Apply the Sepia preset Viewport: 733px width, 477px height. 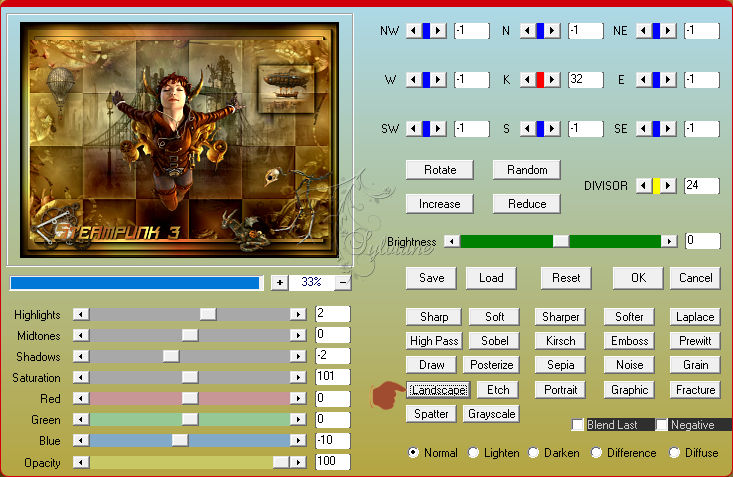pyautogui.click(x=560, y=365)
